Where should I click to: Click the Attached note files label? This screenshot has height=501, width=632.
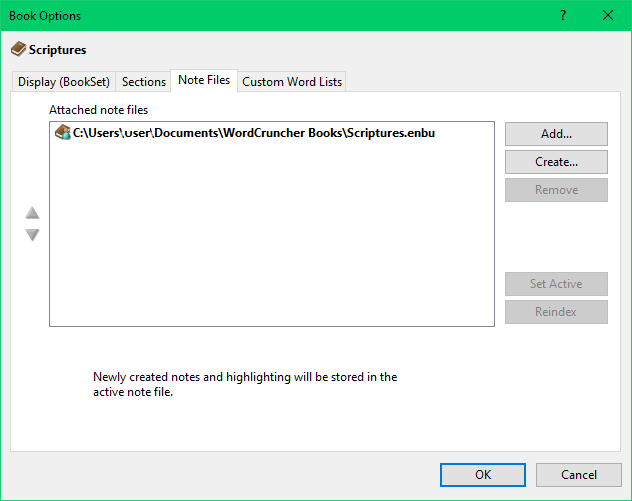point(99,110)
